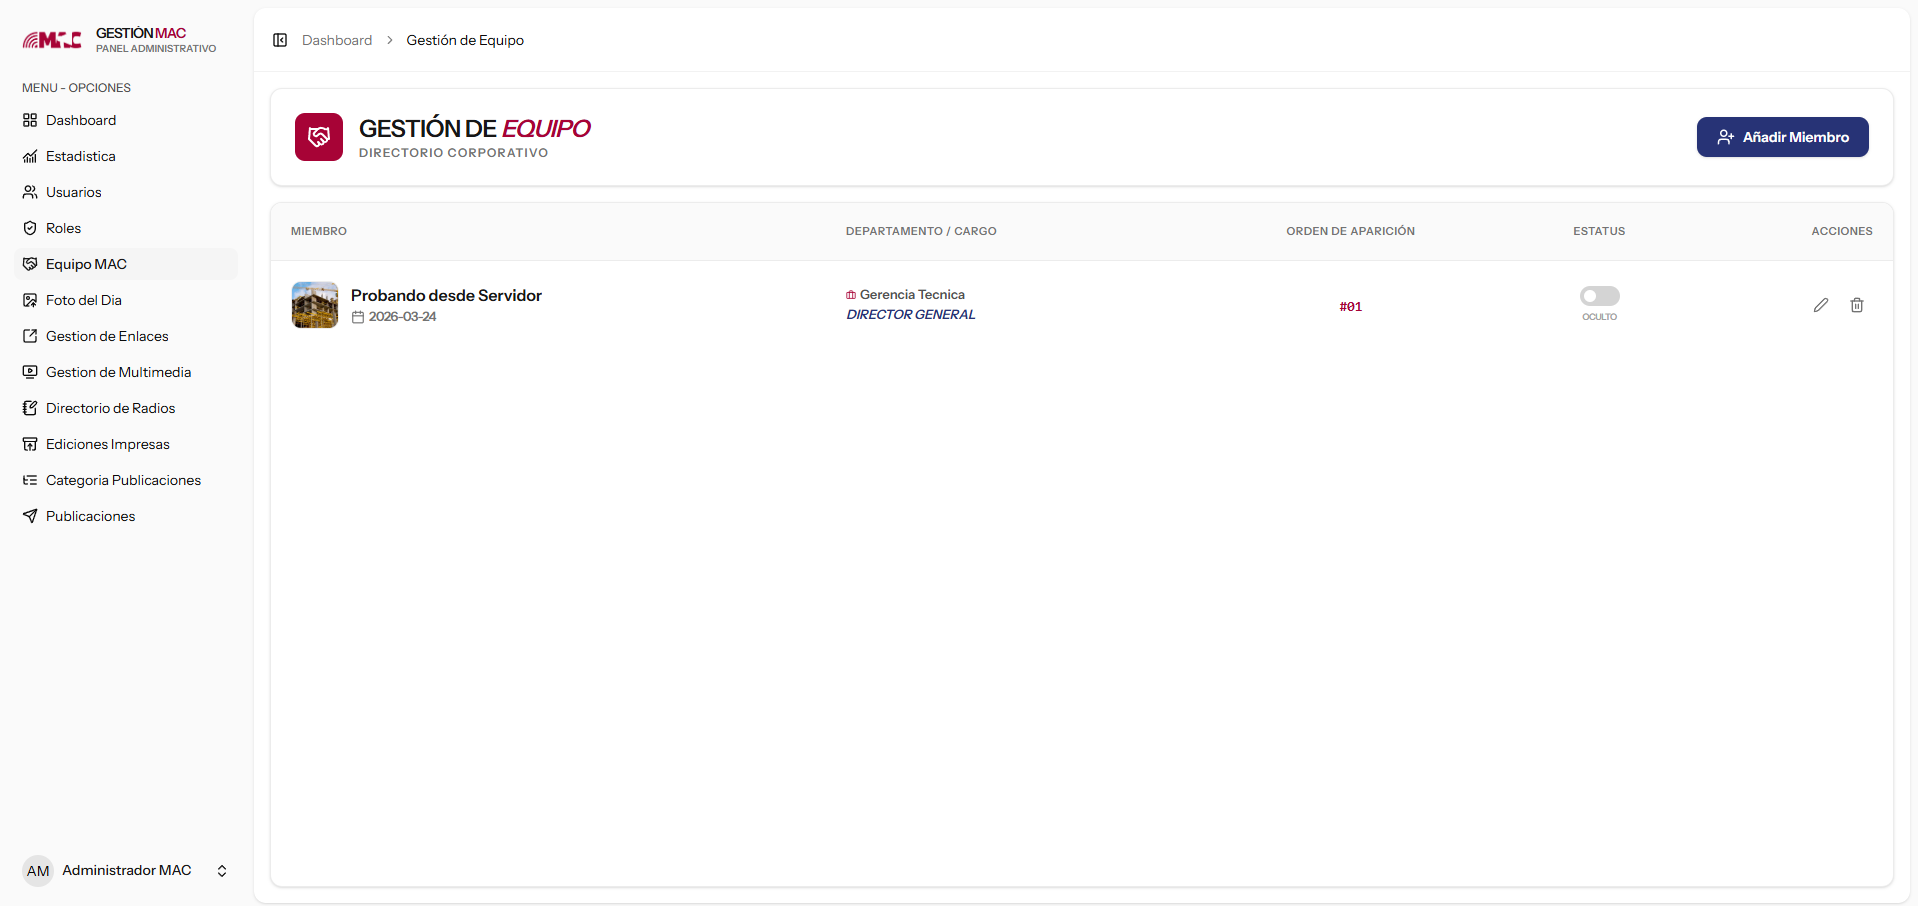The width and height of the screenshot is (1918, 906).
Task: Toggle the Oculto status switch
Action: click(1599, 296)
